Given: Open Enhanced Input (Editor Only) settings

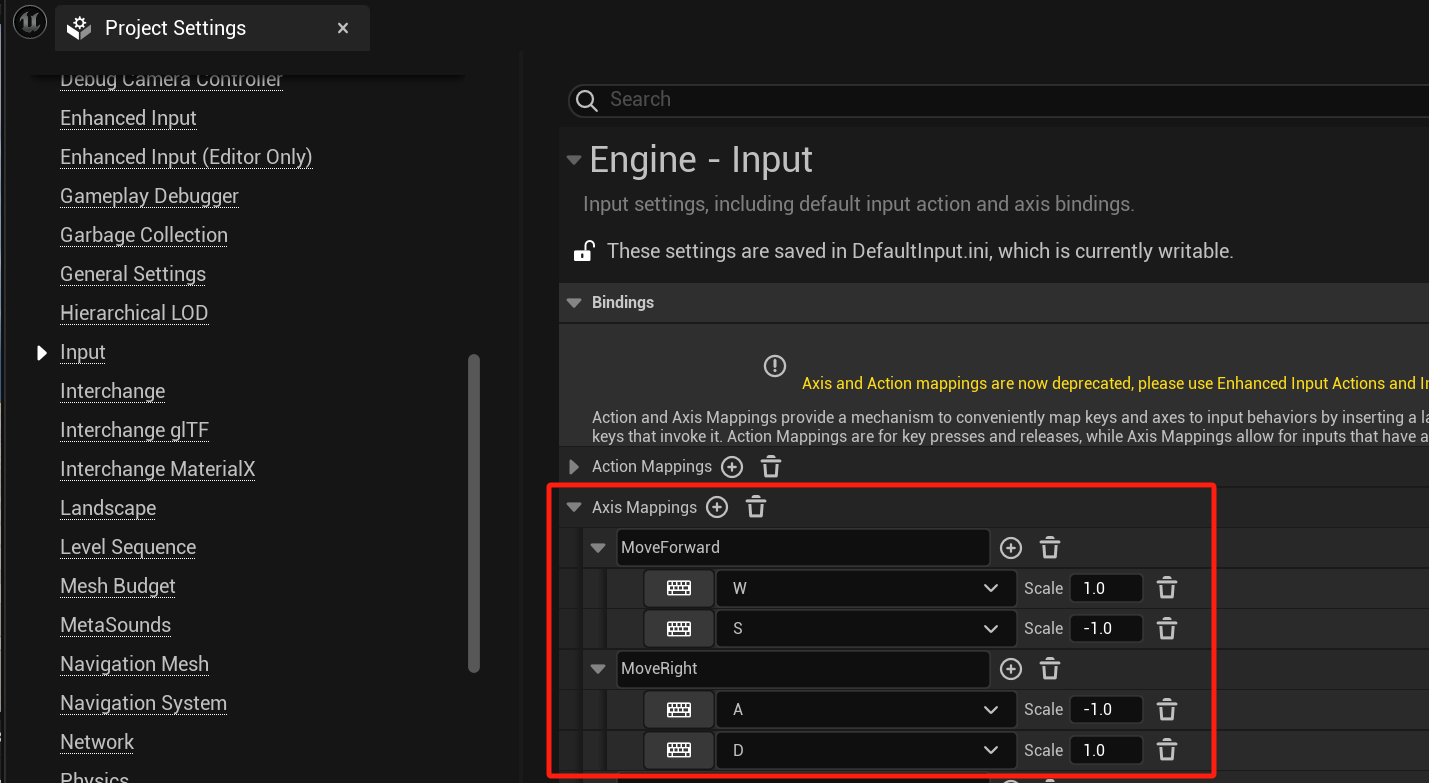Looking at the screenshot, I should tap(186, 157).
